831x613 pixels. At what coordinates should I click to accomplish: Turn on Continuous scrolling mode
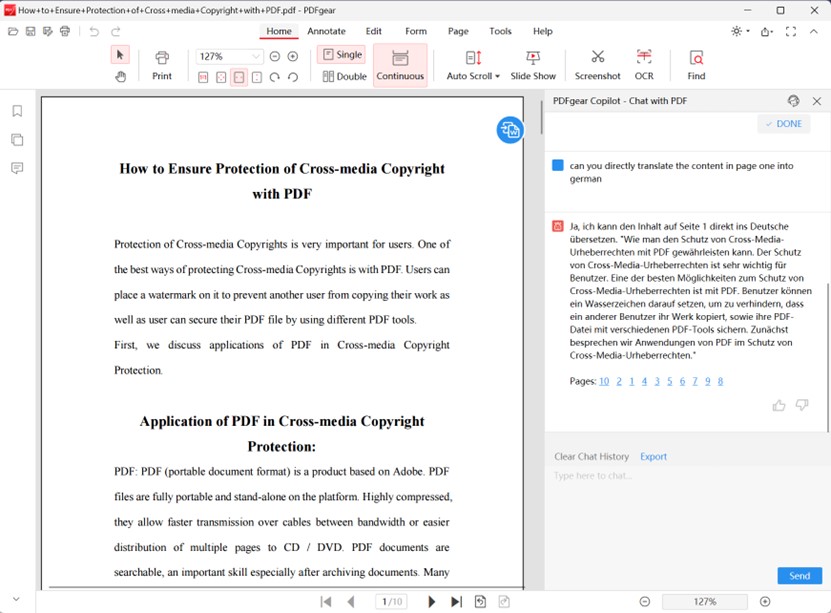[400, 65]
